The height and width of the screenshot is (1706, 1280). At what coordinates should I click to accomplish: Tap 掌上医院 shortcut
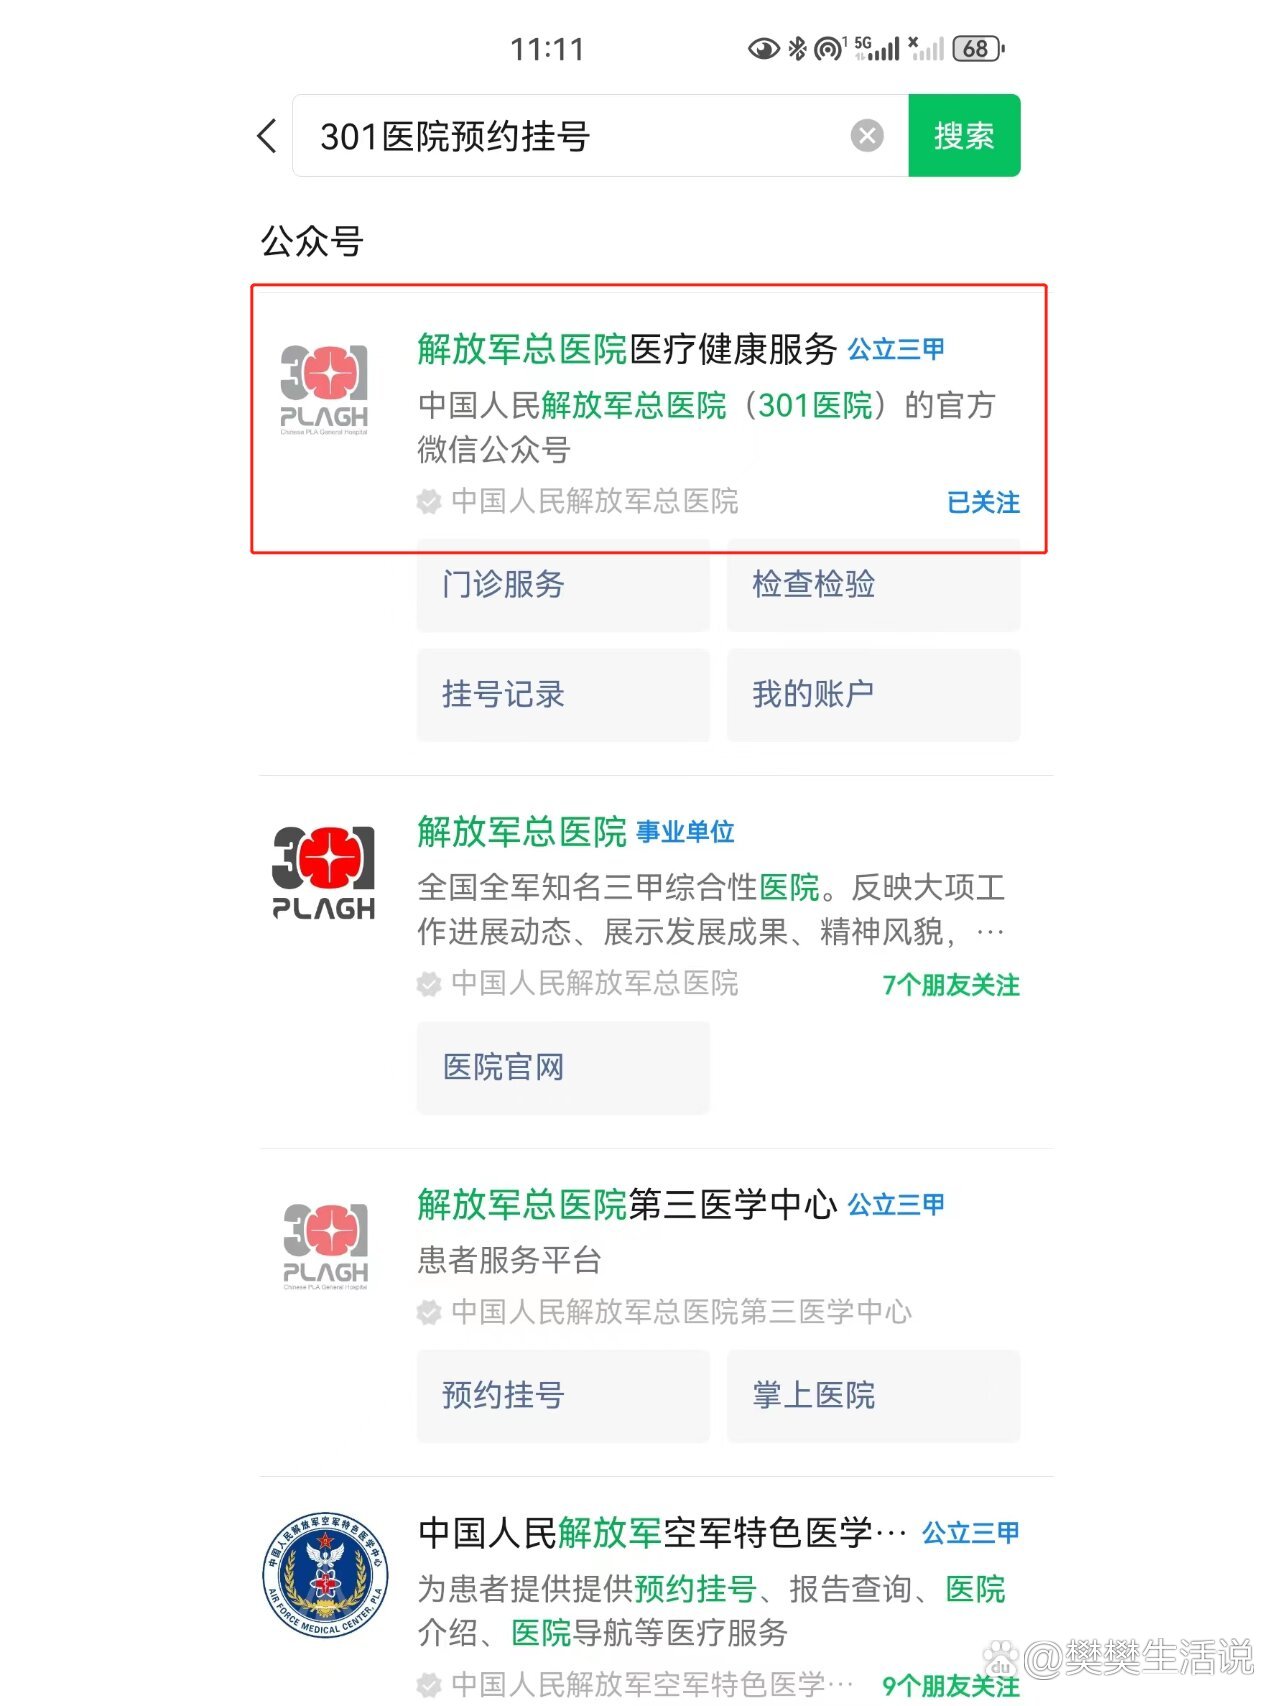coord(873,1395)
